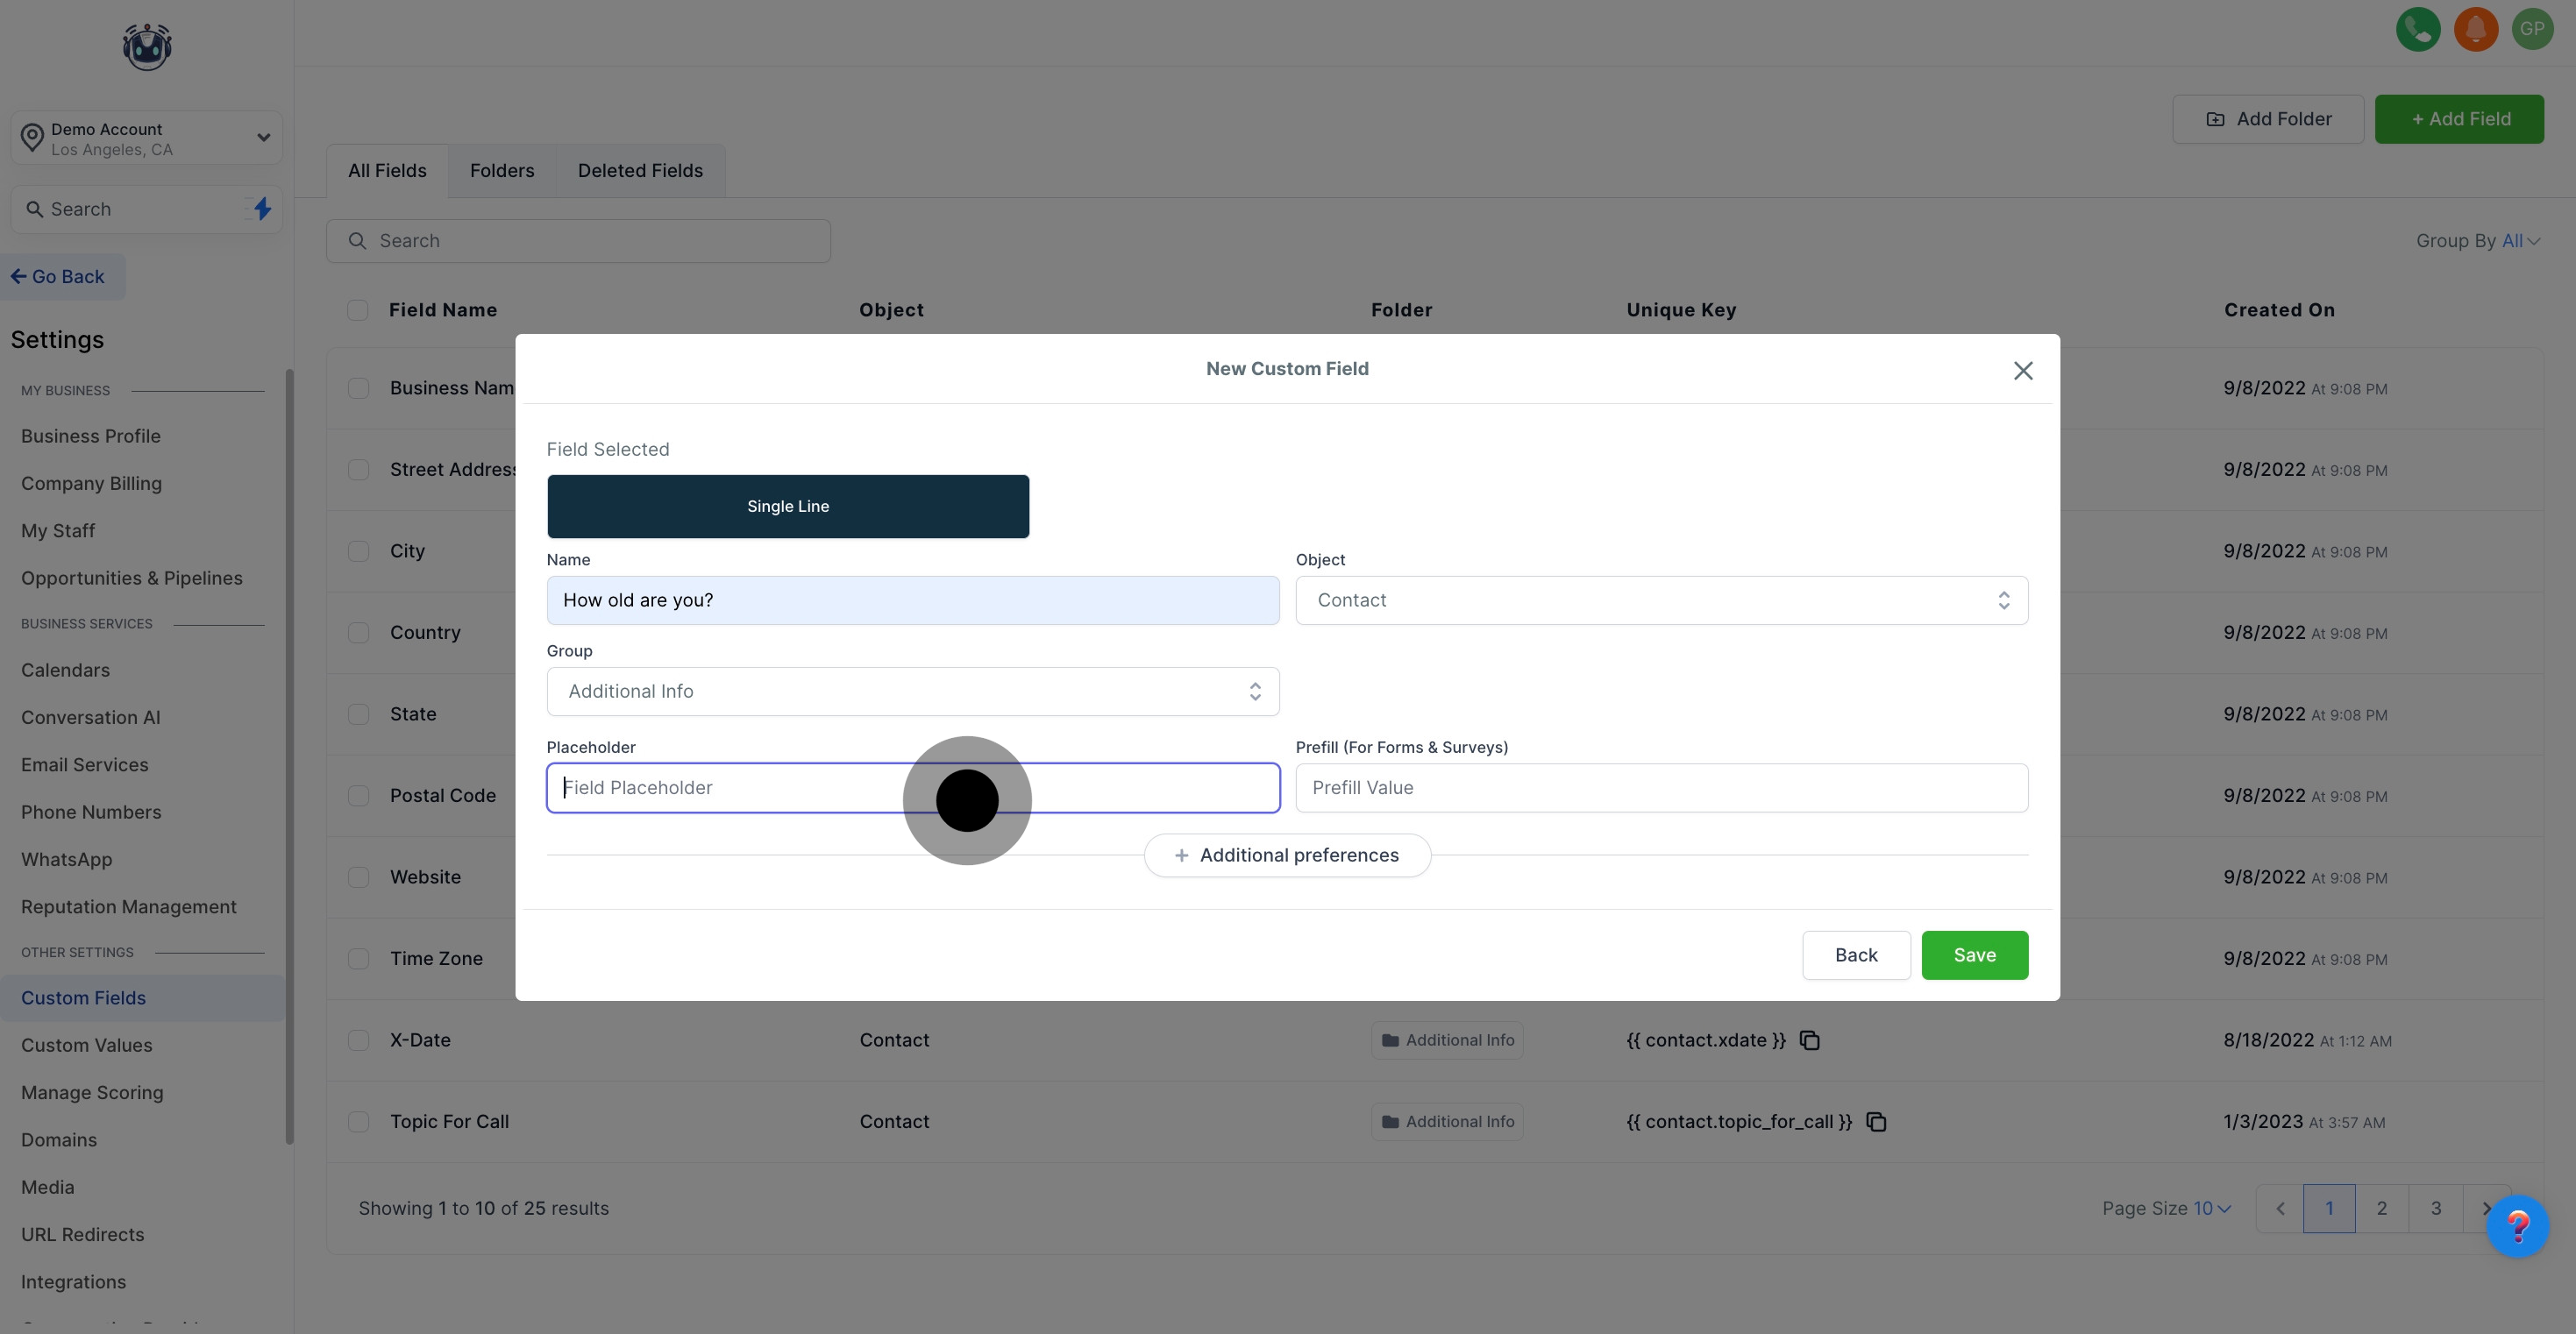Viewport: 2576px width, 1334px height.
Task: Click the Back button in the dialog
Action: [1855, 955]
